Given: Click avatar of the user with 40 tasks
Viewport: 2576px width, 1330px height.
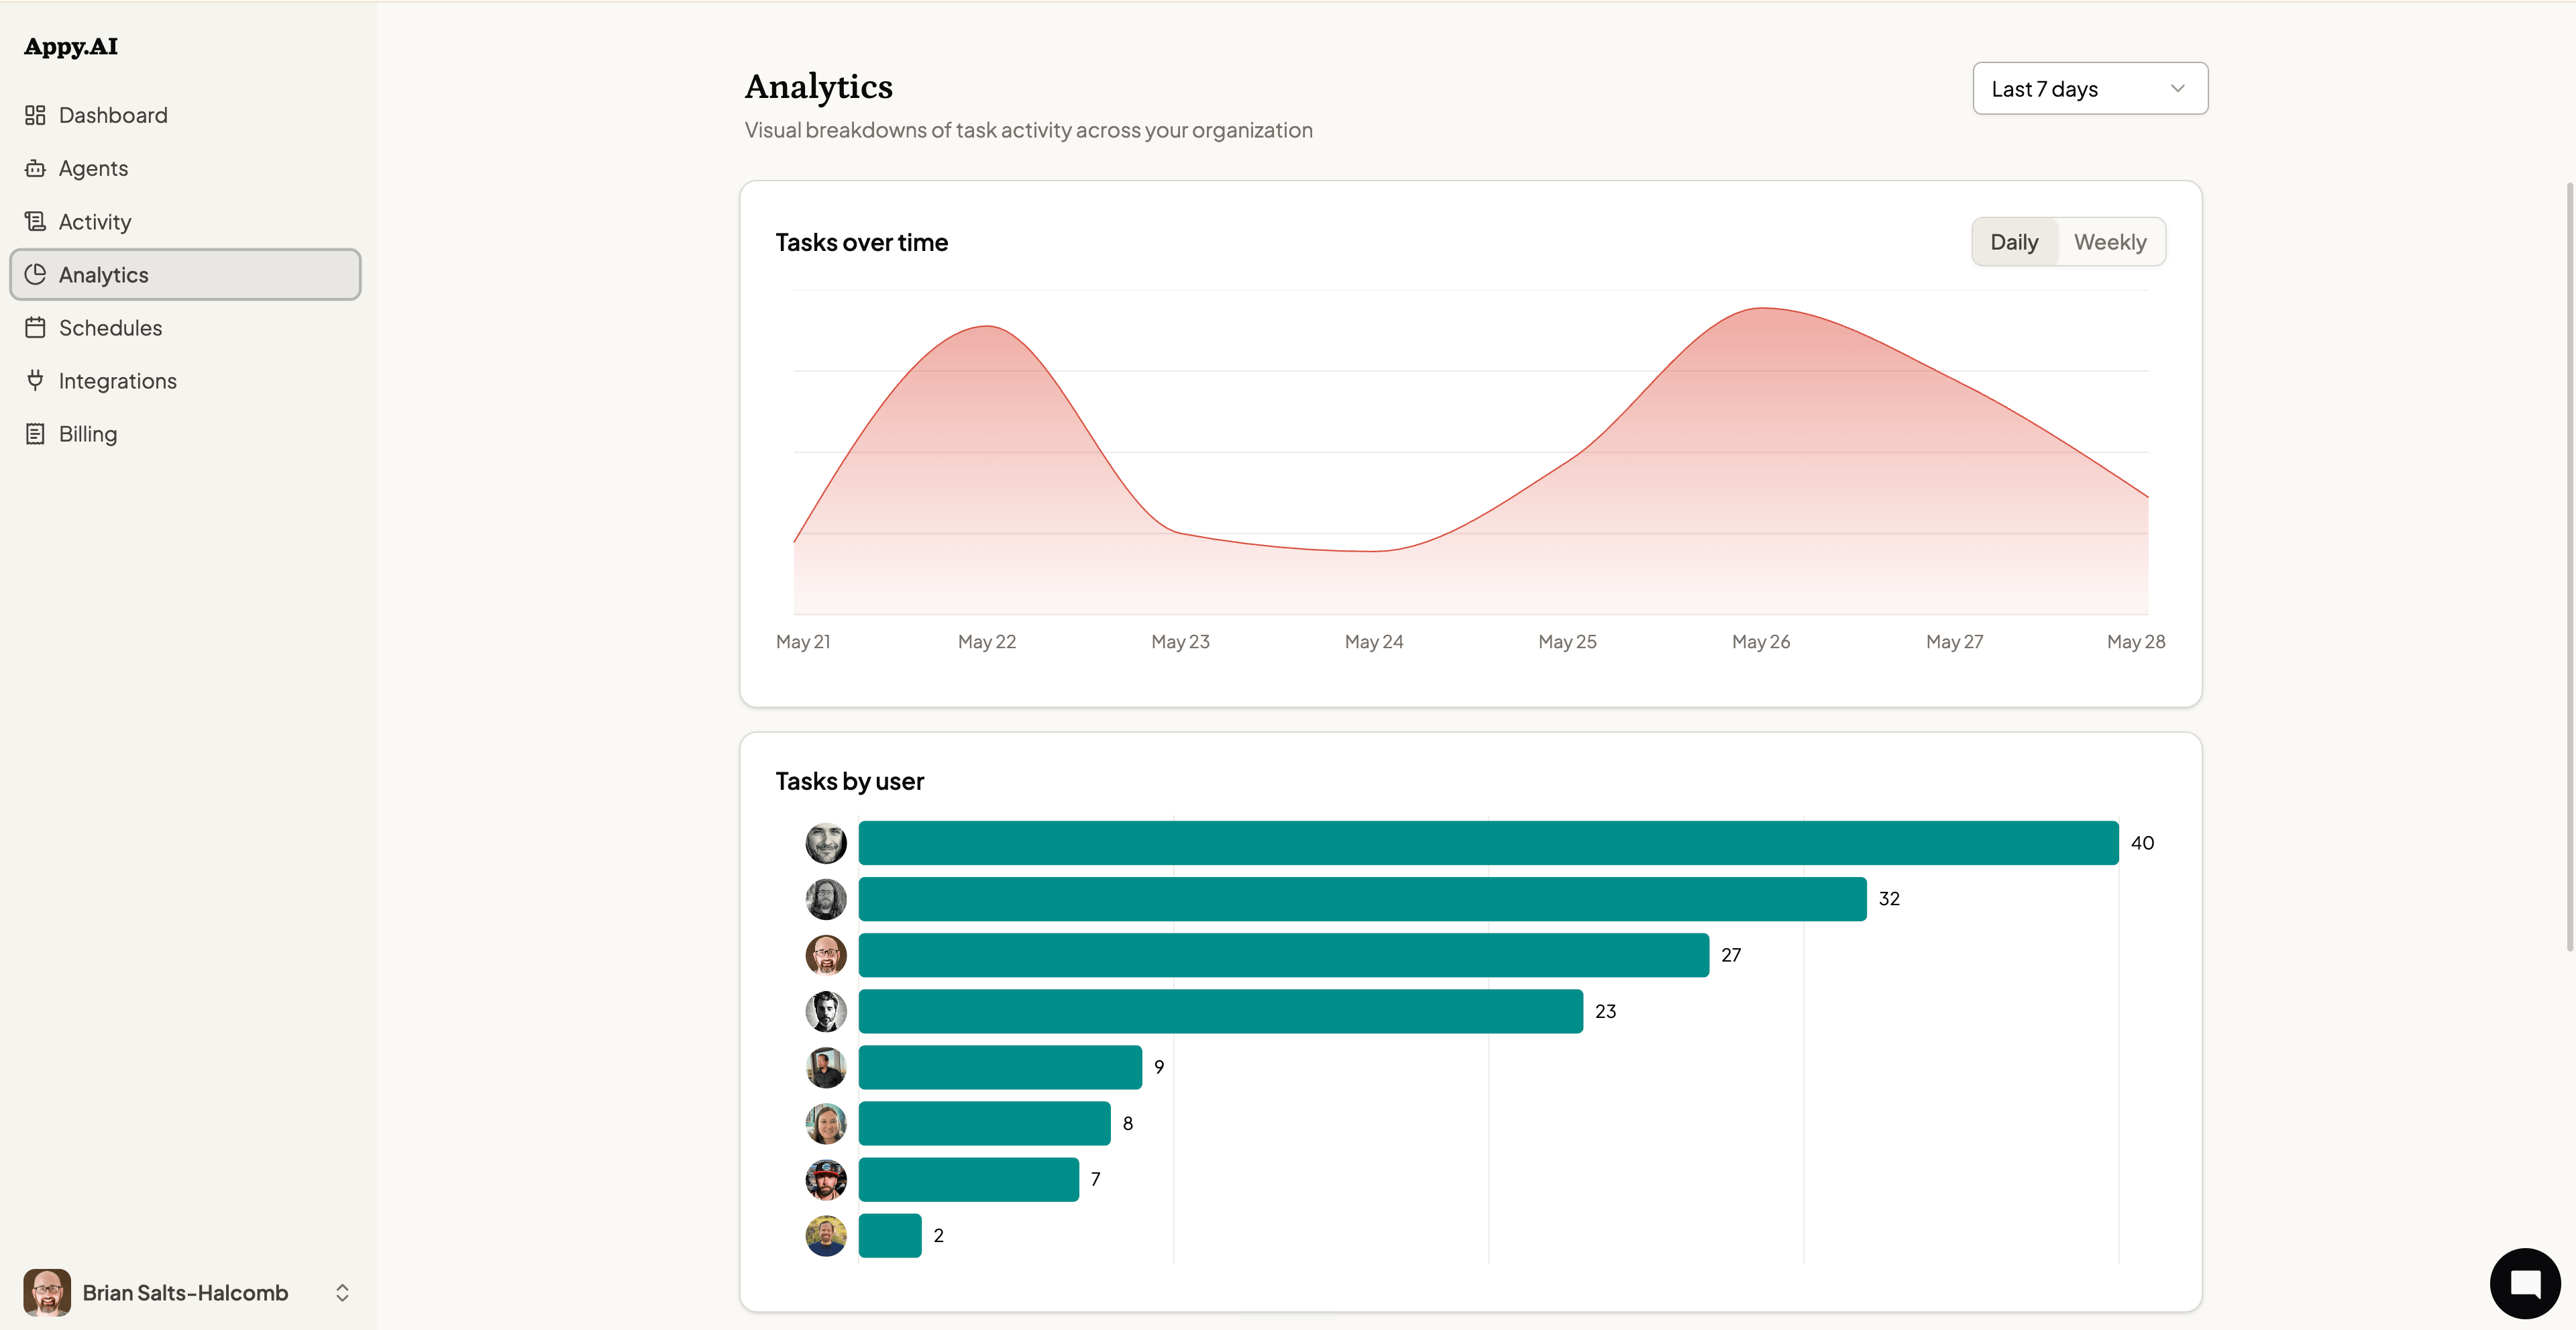Looking at the screenshot, I should coord(826,843).
